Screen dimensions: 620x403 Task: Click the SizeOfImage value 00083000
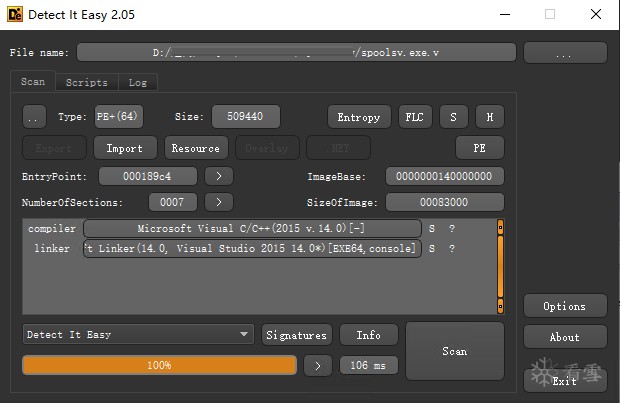tap(444, 202)
